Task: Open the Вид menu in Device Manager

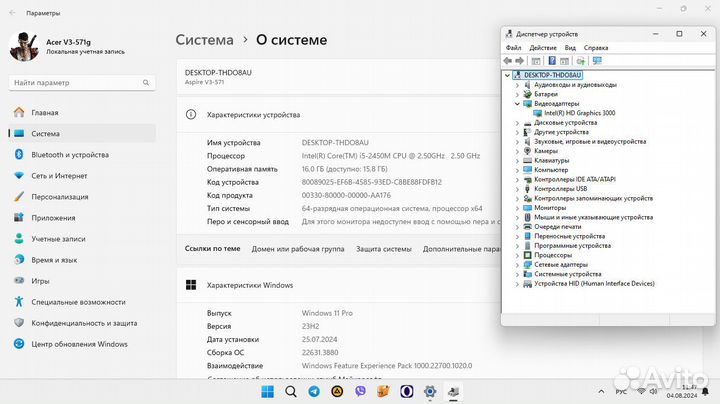Action: [x=570, y=48]
